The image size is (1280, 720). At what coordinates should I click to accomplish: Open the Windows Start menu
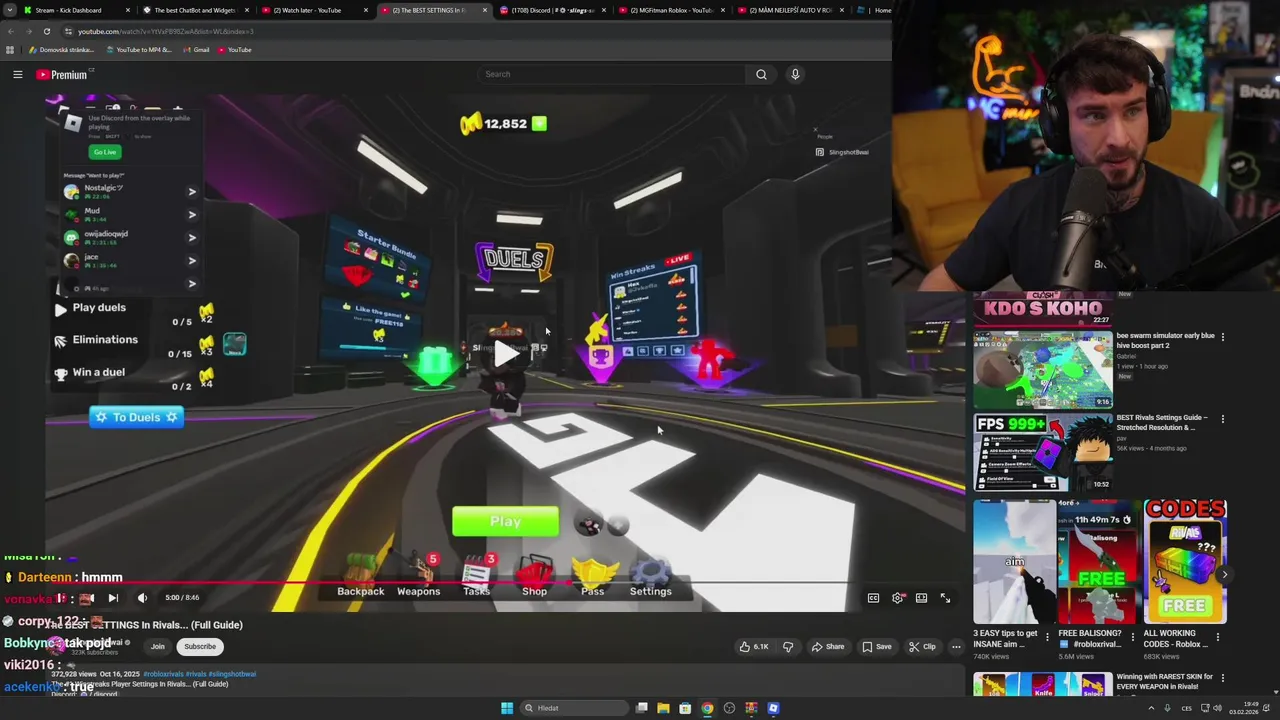507,708
